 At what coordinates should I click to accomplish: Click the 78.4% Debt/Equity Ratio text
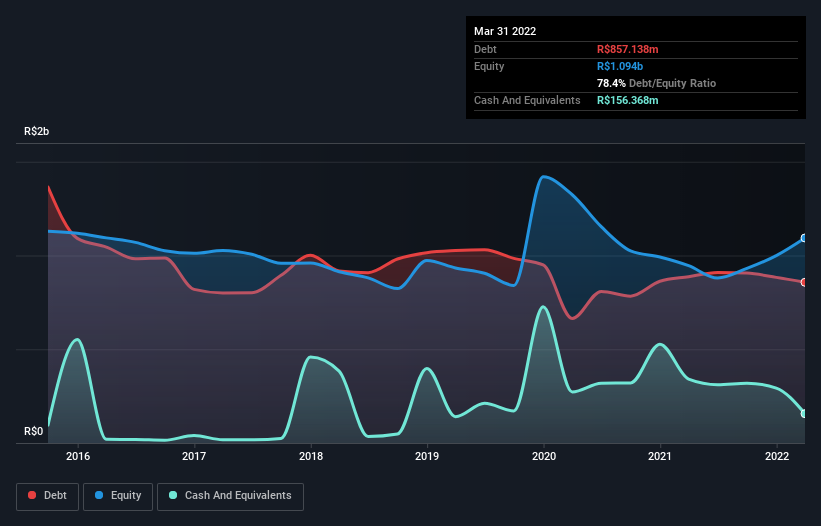(x=657, y=83)
